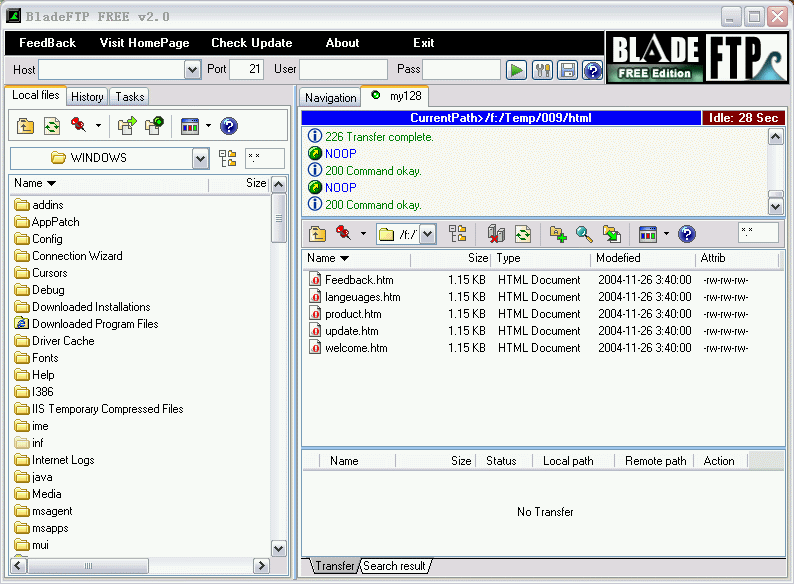The image size is (794, 584).
Task: Click local folder icon with green dot
Action: coord(154,126)
